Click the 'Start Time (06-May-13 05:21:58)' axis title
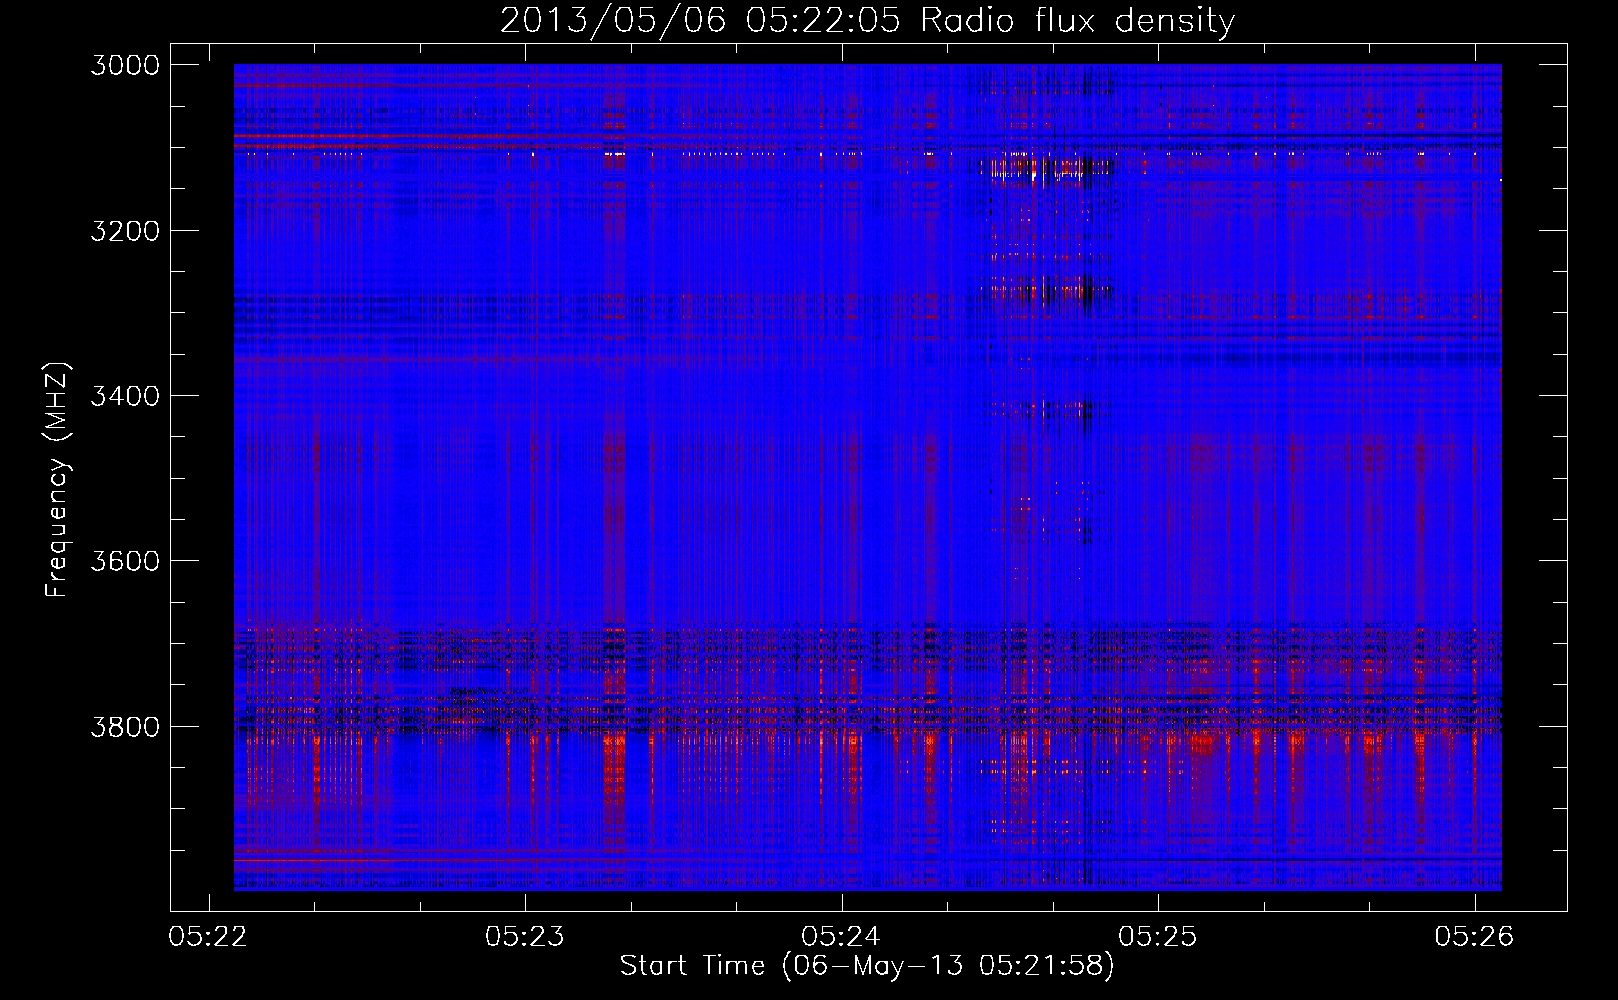This screenshot has width=1618, height=1000. [x=867, y=966]
